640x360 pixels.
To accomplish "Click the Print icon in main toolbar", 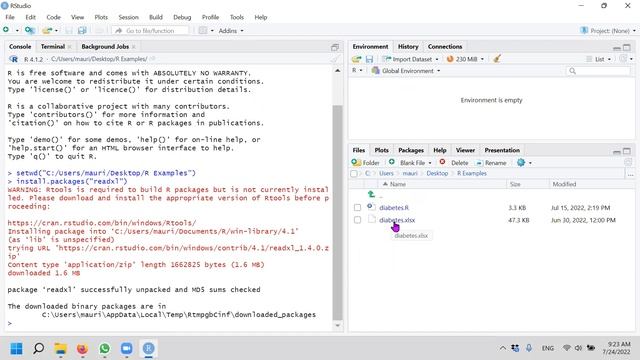I will coord(99,31).
